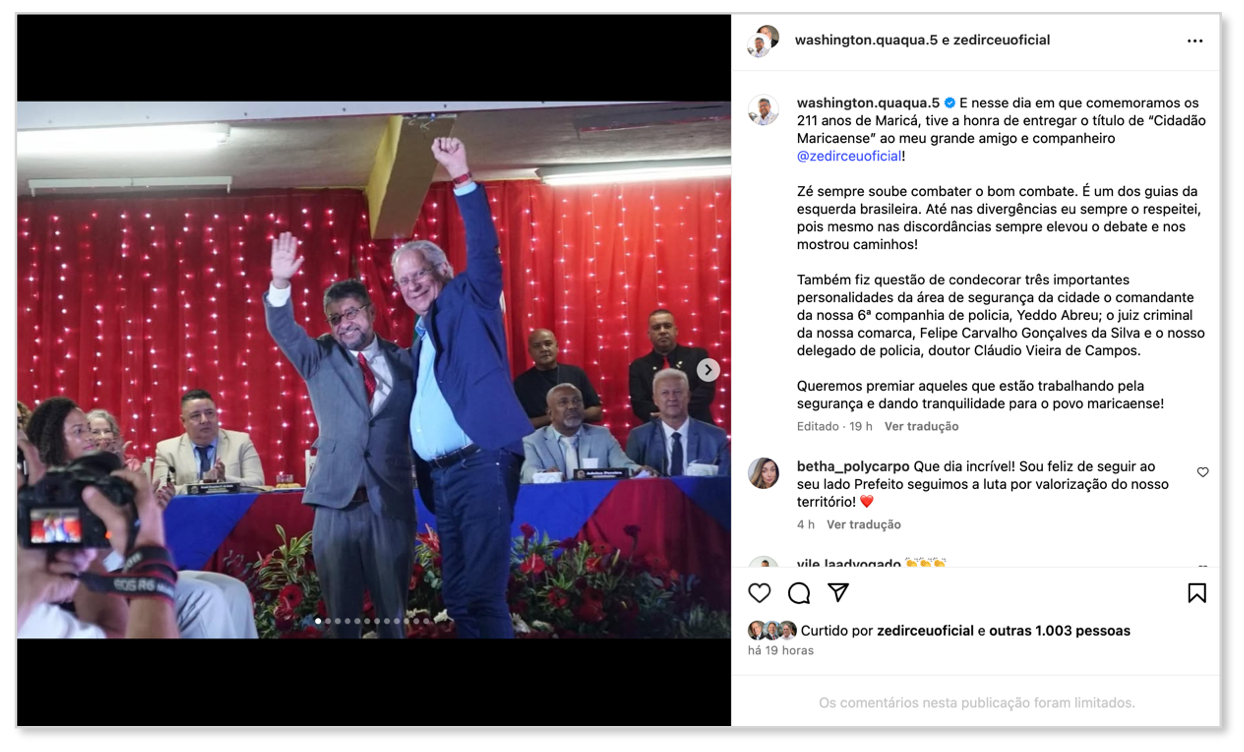Open zedirceuoficial in the liked-by line

tap(925, 631)
